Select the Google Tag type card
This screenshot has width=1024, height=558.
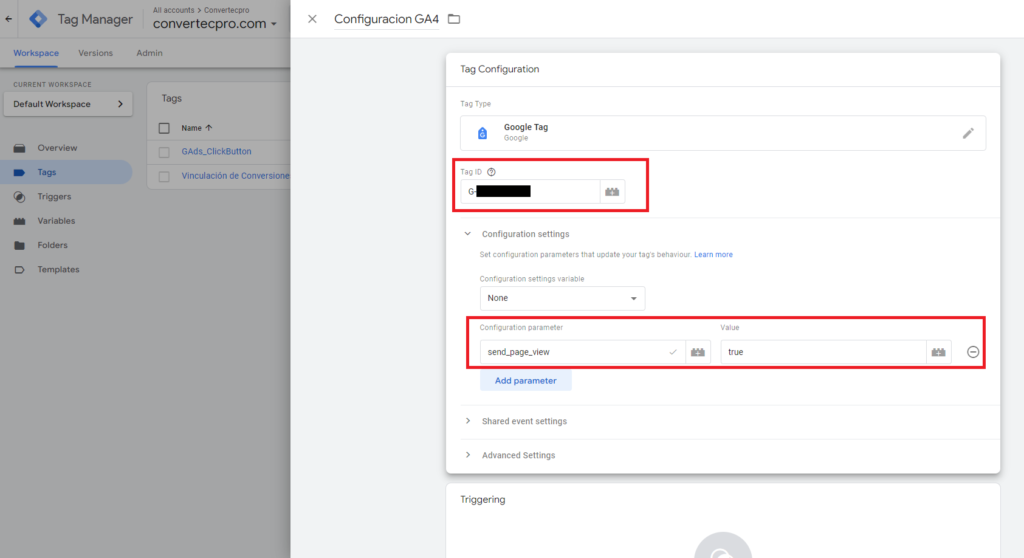(723, 133)
